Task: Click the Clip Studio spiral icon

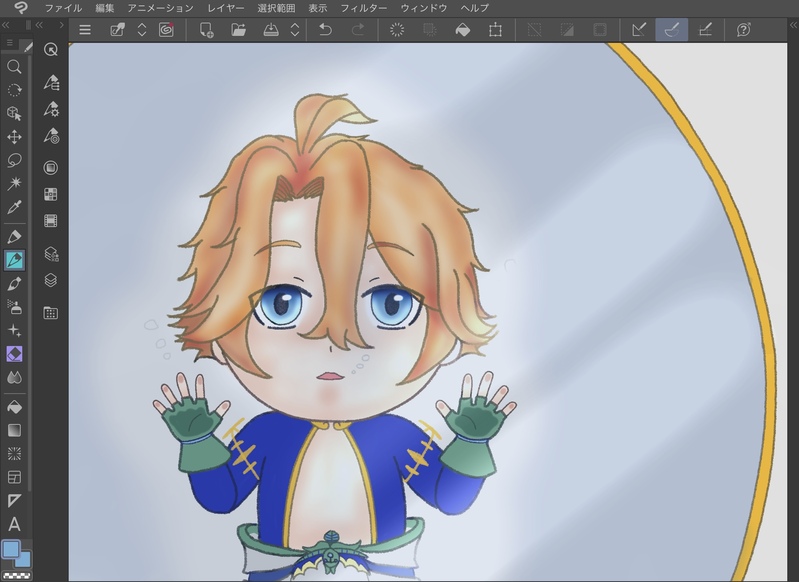Action: tap(166, 30)
